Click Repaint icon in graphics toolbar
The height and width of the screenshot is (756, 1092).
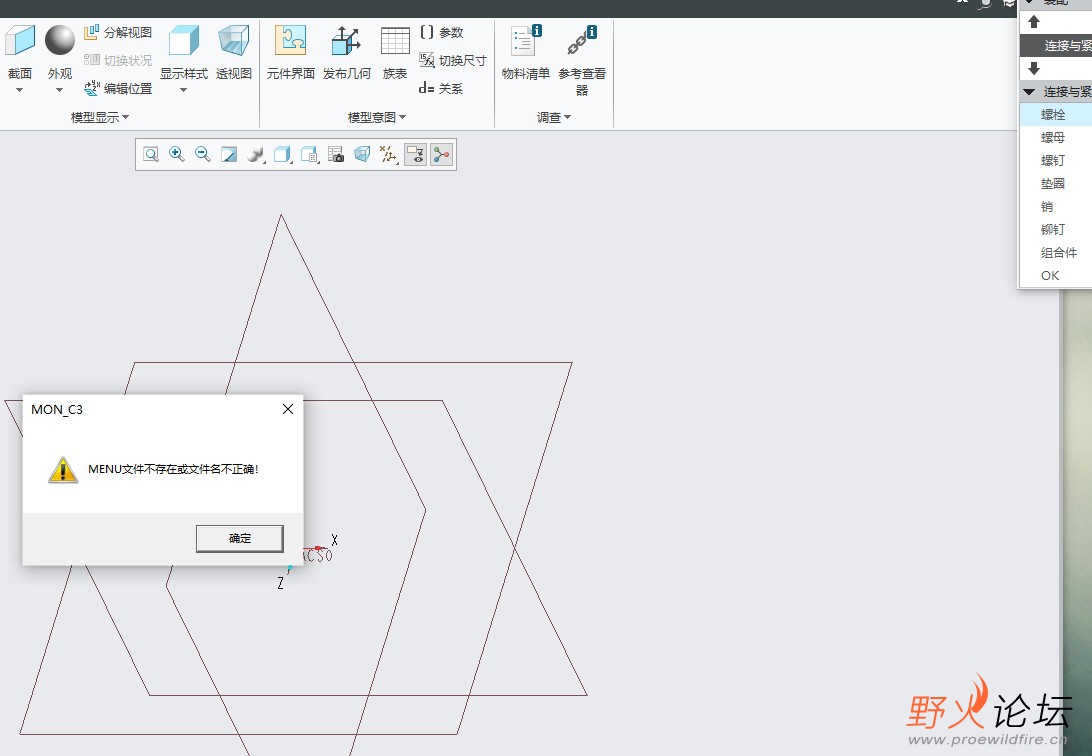(229, 155)
